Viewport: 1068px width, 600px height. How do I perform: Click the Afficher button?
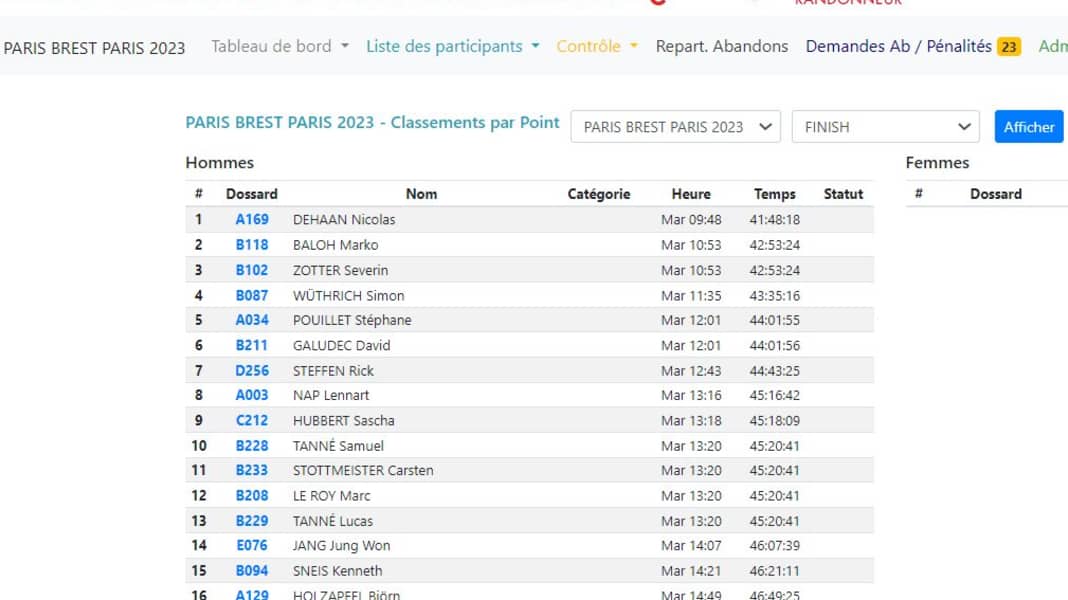pos(1028,127)
